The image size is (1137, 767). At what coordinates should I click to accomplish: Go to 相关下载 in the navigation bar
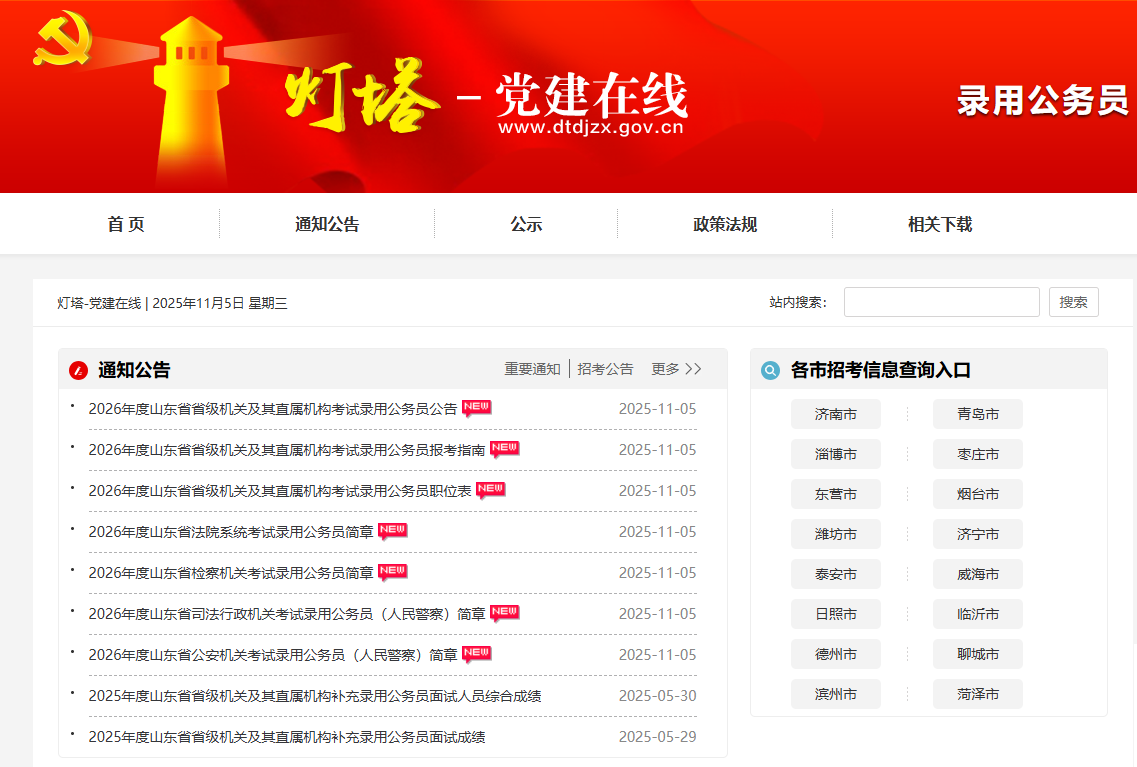(x=940, y=225)
